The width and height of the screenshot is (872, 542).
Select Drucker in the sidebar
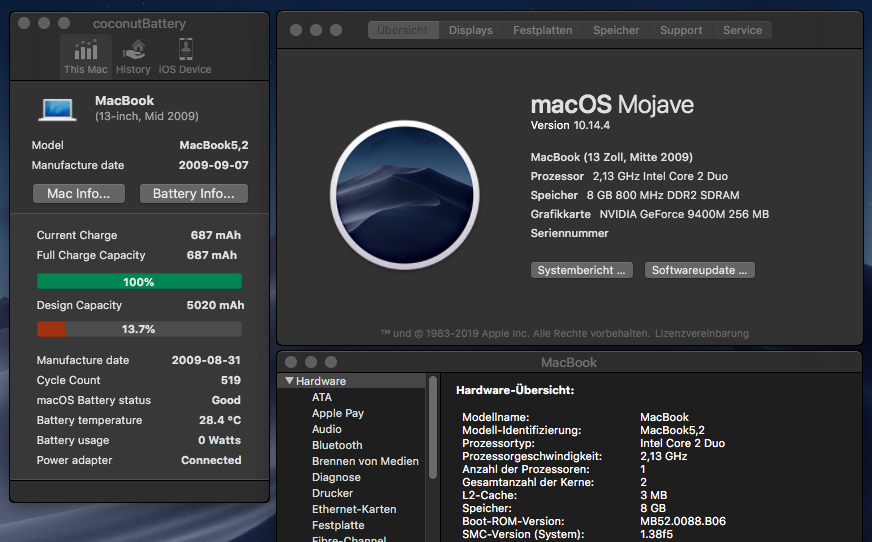332,493
